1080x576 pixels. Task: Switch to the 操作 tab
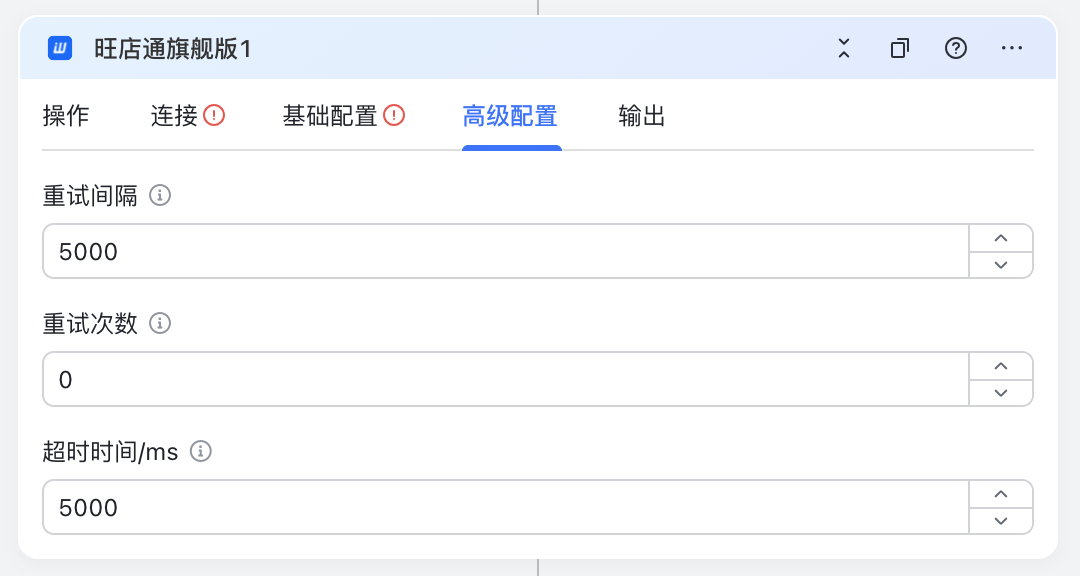[x=65, y=116]
